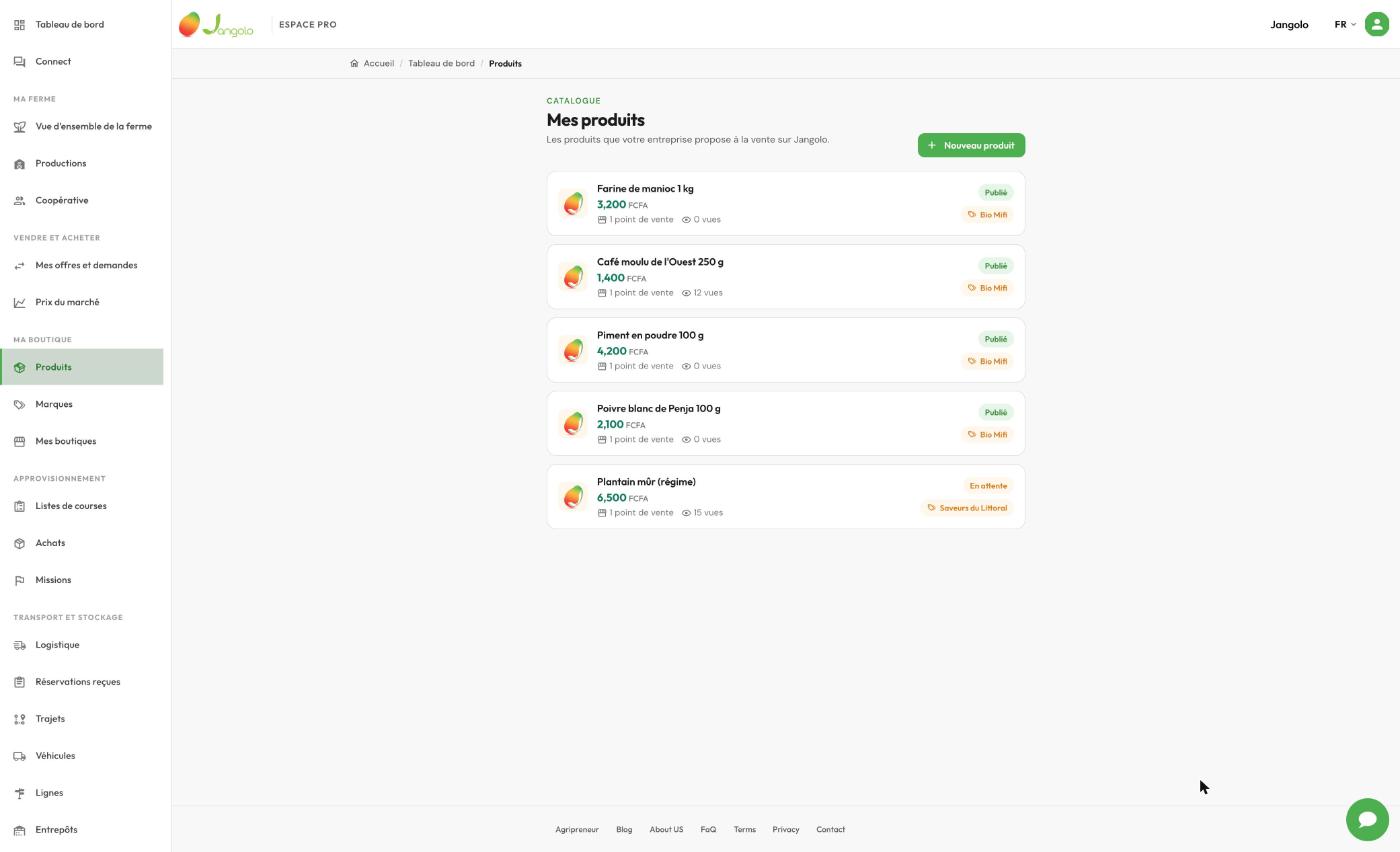Click the Coopérative sidebar icon

pyautogui.click(x=19, y=201)
